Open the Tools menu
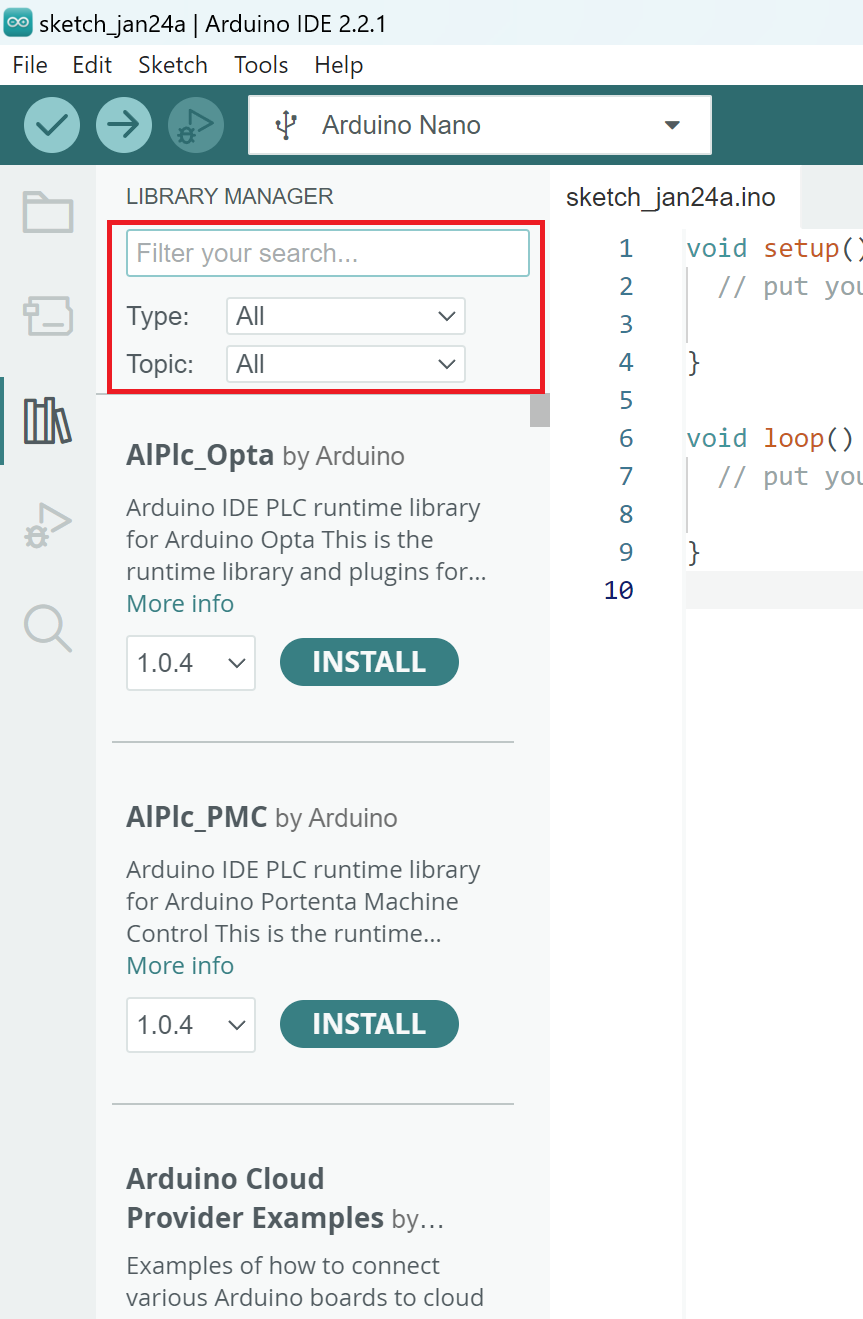The width and height of the screenshot is (863, 1319). coord(261,65)
